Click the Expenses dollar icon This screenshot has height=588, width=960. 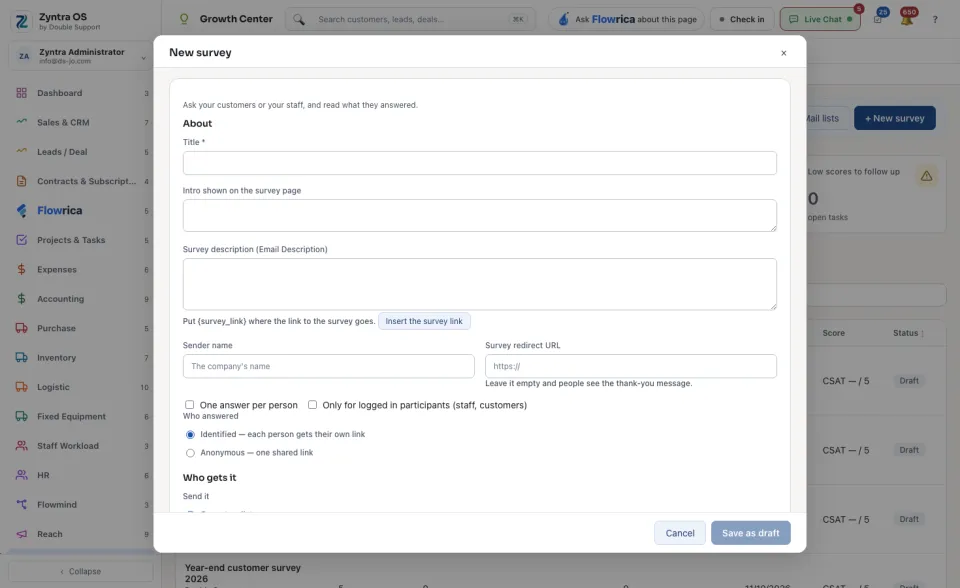[x=21, y=270]
